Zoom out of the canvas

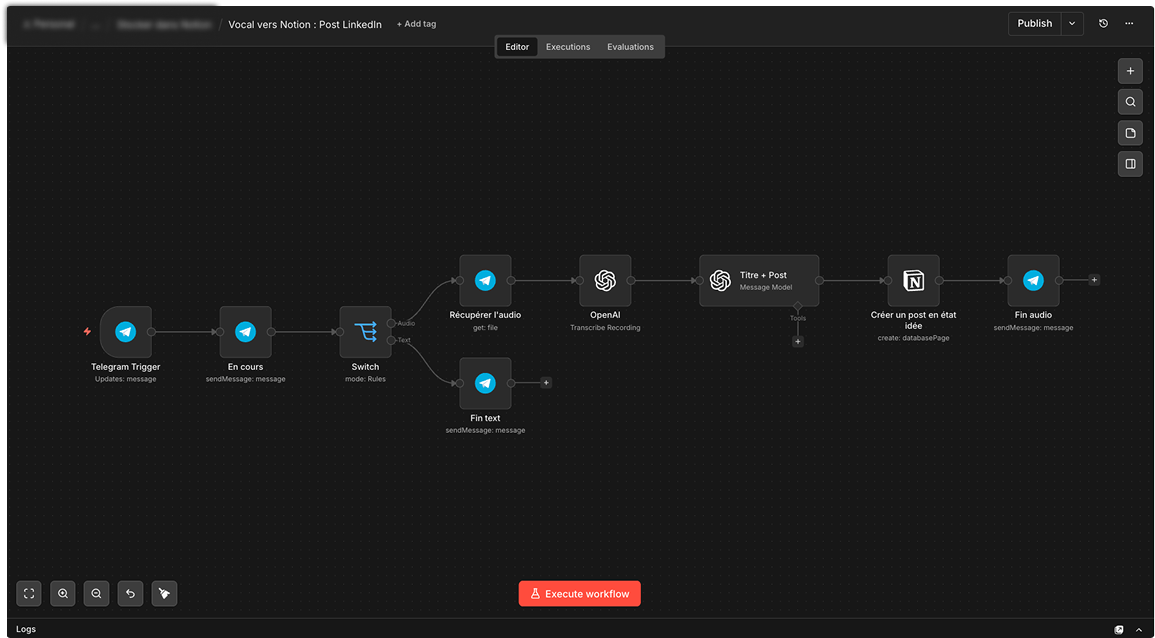pos(96,593)
